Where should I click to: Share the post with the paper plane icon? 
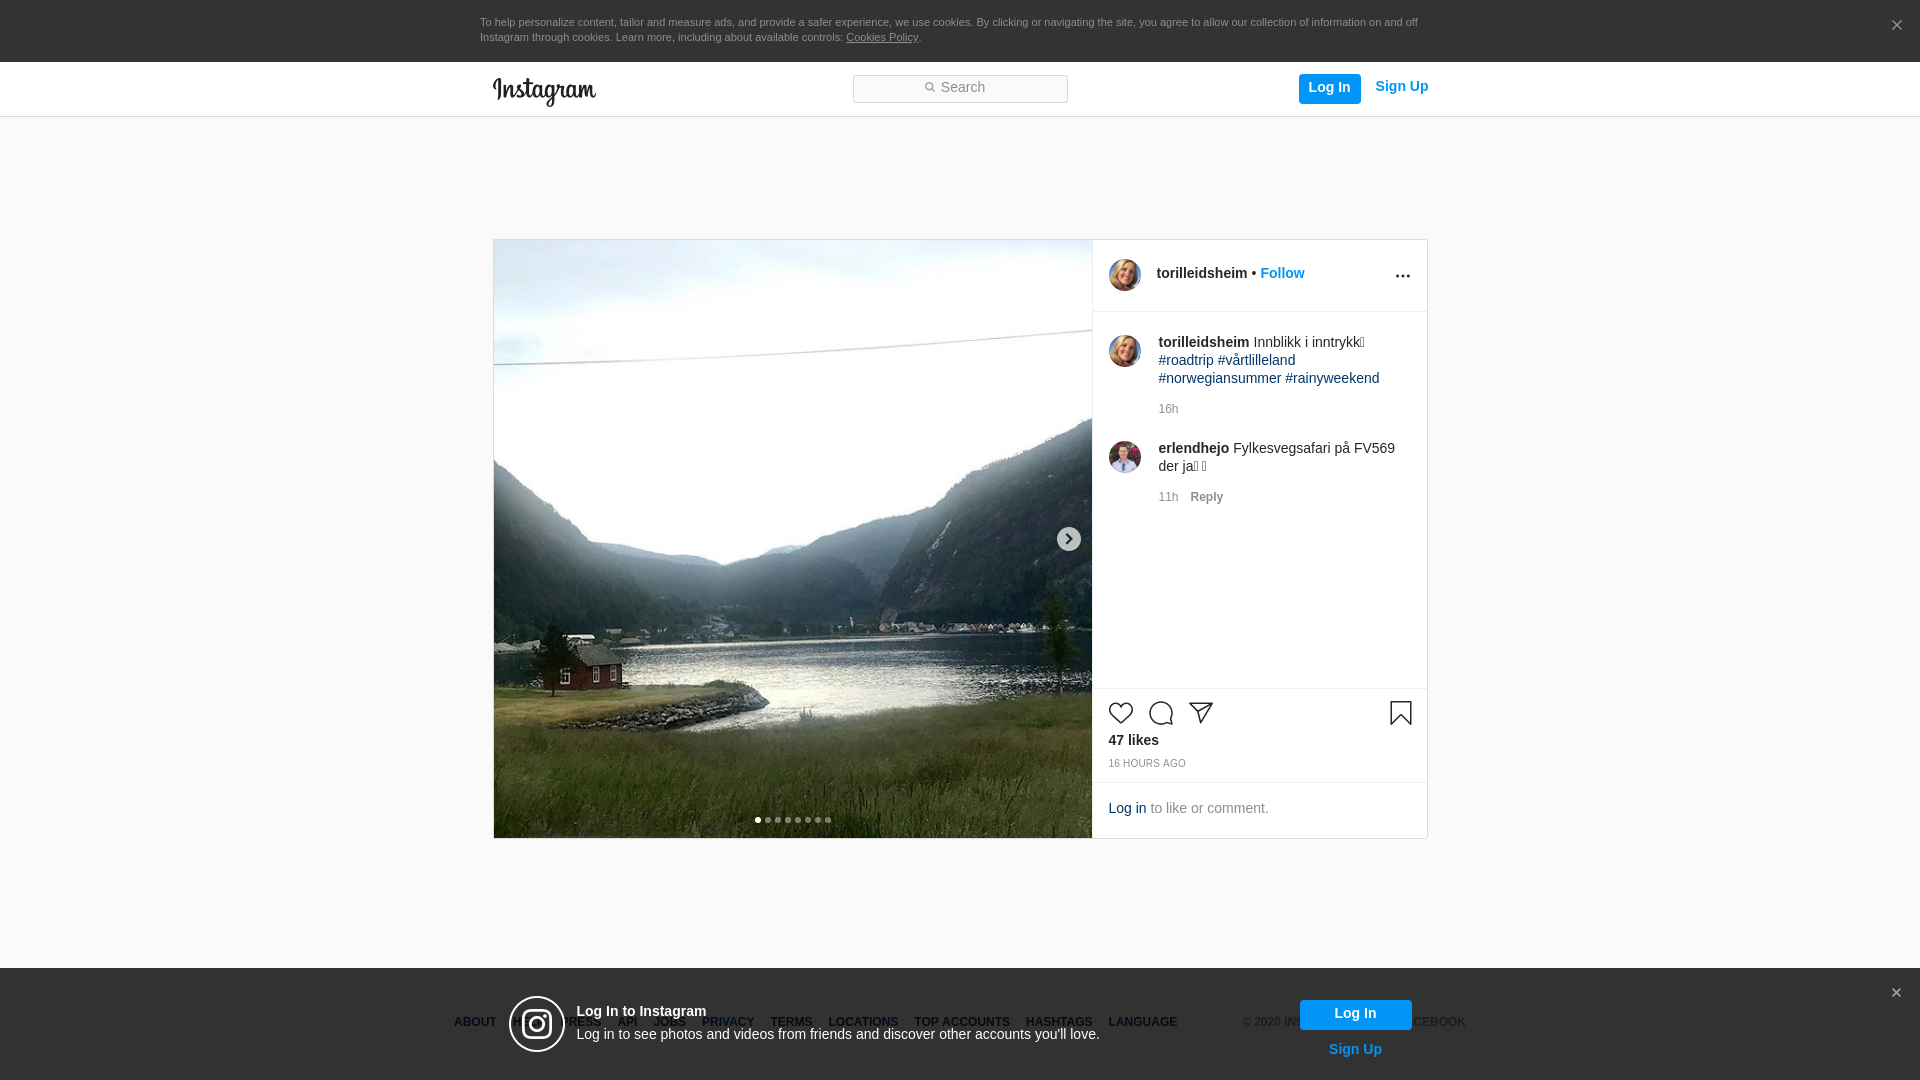click(x=1201, y=713)
